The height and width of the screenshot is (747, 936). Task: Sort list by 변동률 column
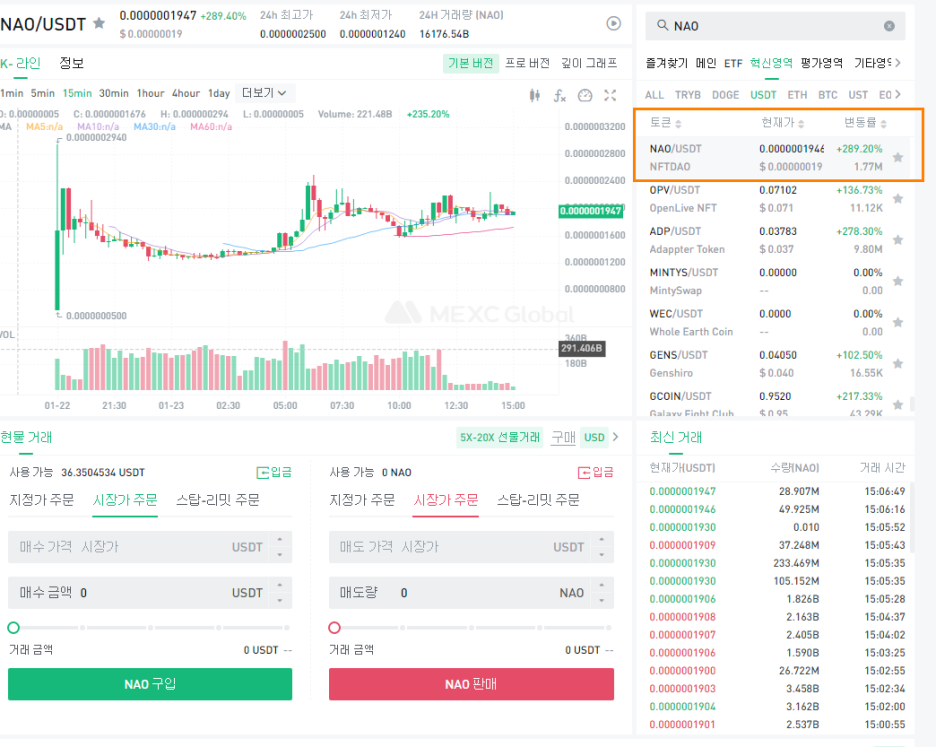pos(865,122)
